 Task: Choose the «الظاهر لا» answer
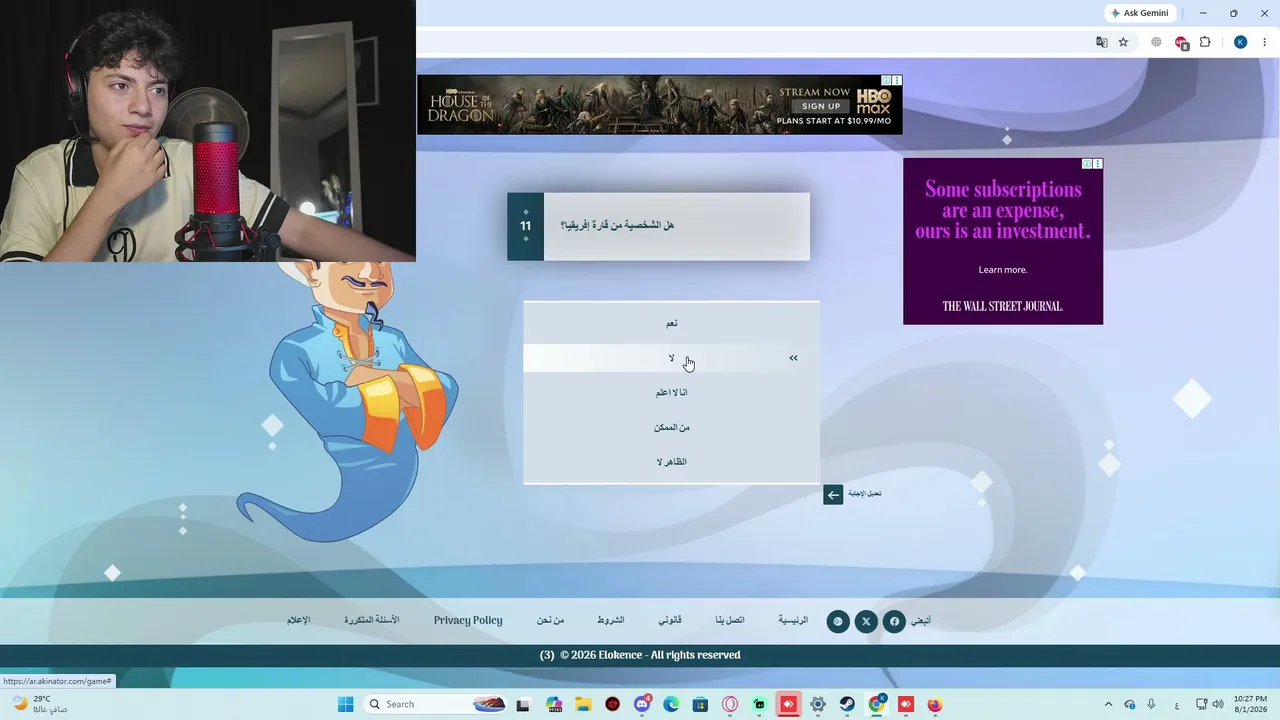671,462
